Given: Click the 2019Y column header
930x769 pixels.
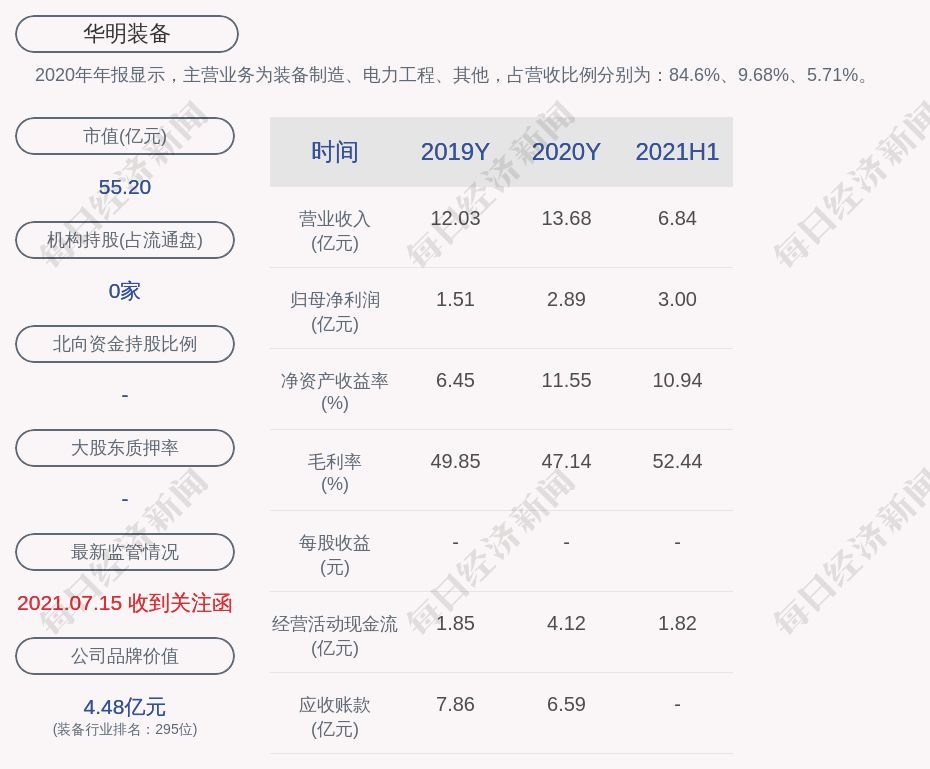Looking at the screenshot, I should pyautogui.click(x=455, y=152).
